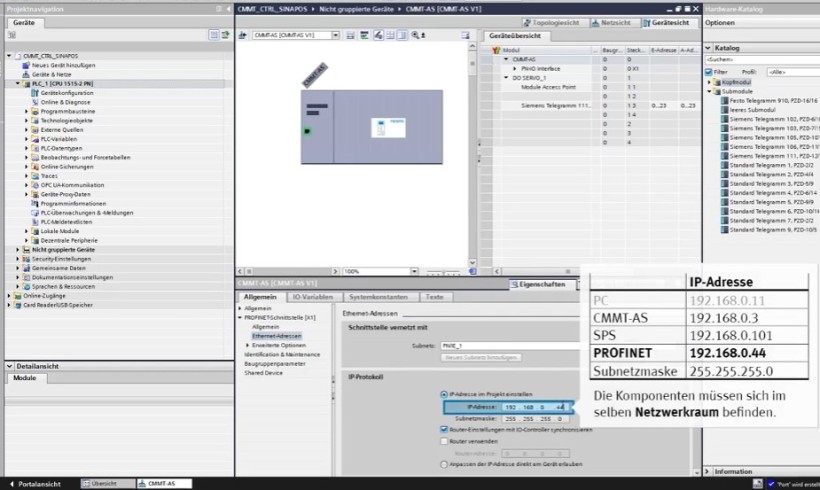Click the zoom magnifier icon in device view toolbar

(x=415, y=35)
